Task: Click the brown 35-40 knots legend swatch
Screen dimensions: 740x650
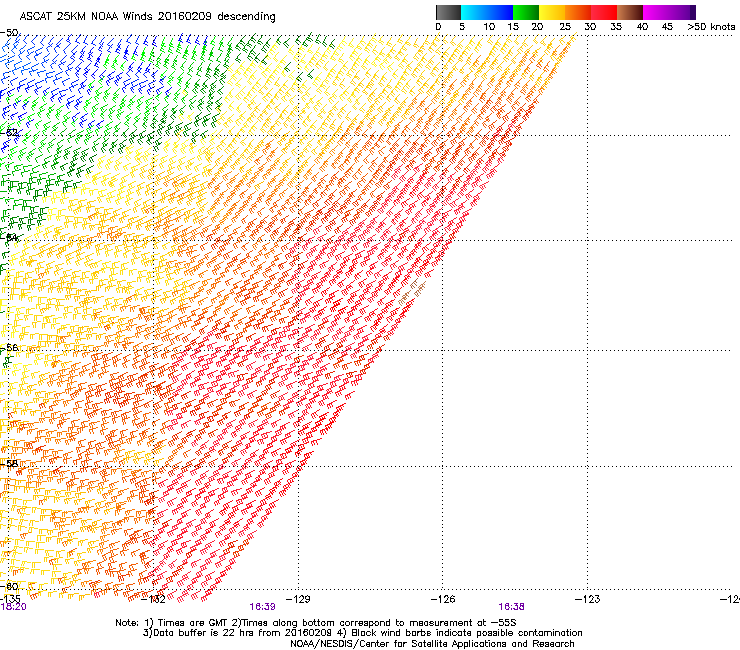Action: pyautogui.click(x=630, y=12)
